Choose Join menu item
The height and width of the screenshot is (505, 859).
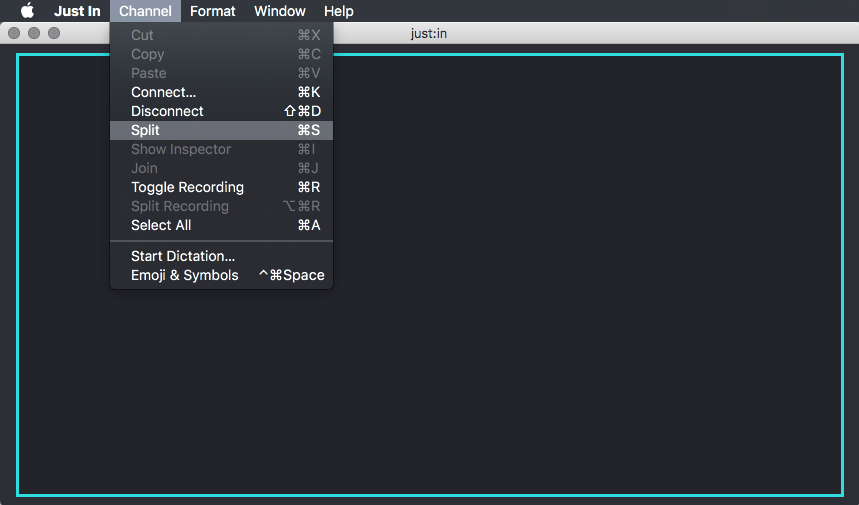click(x=221, y=168)
